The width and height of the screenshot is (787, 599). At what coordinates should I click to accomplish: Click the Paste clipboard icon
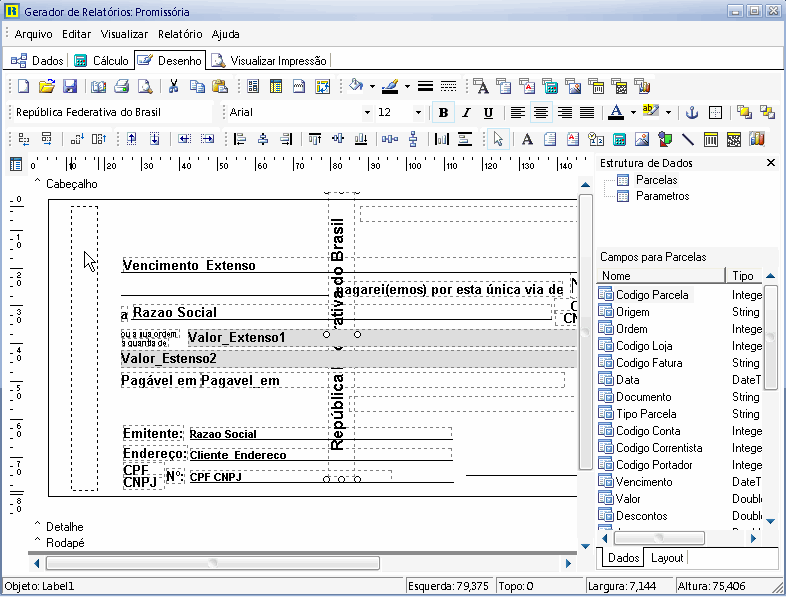coord(220,86)
